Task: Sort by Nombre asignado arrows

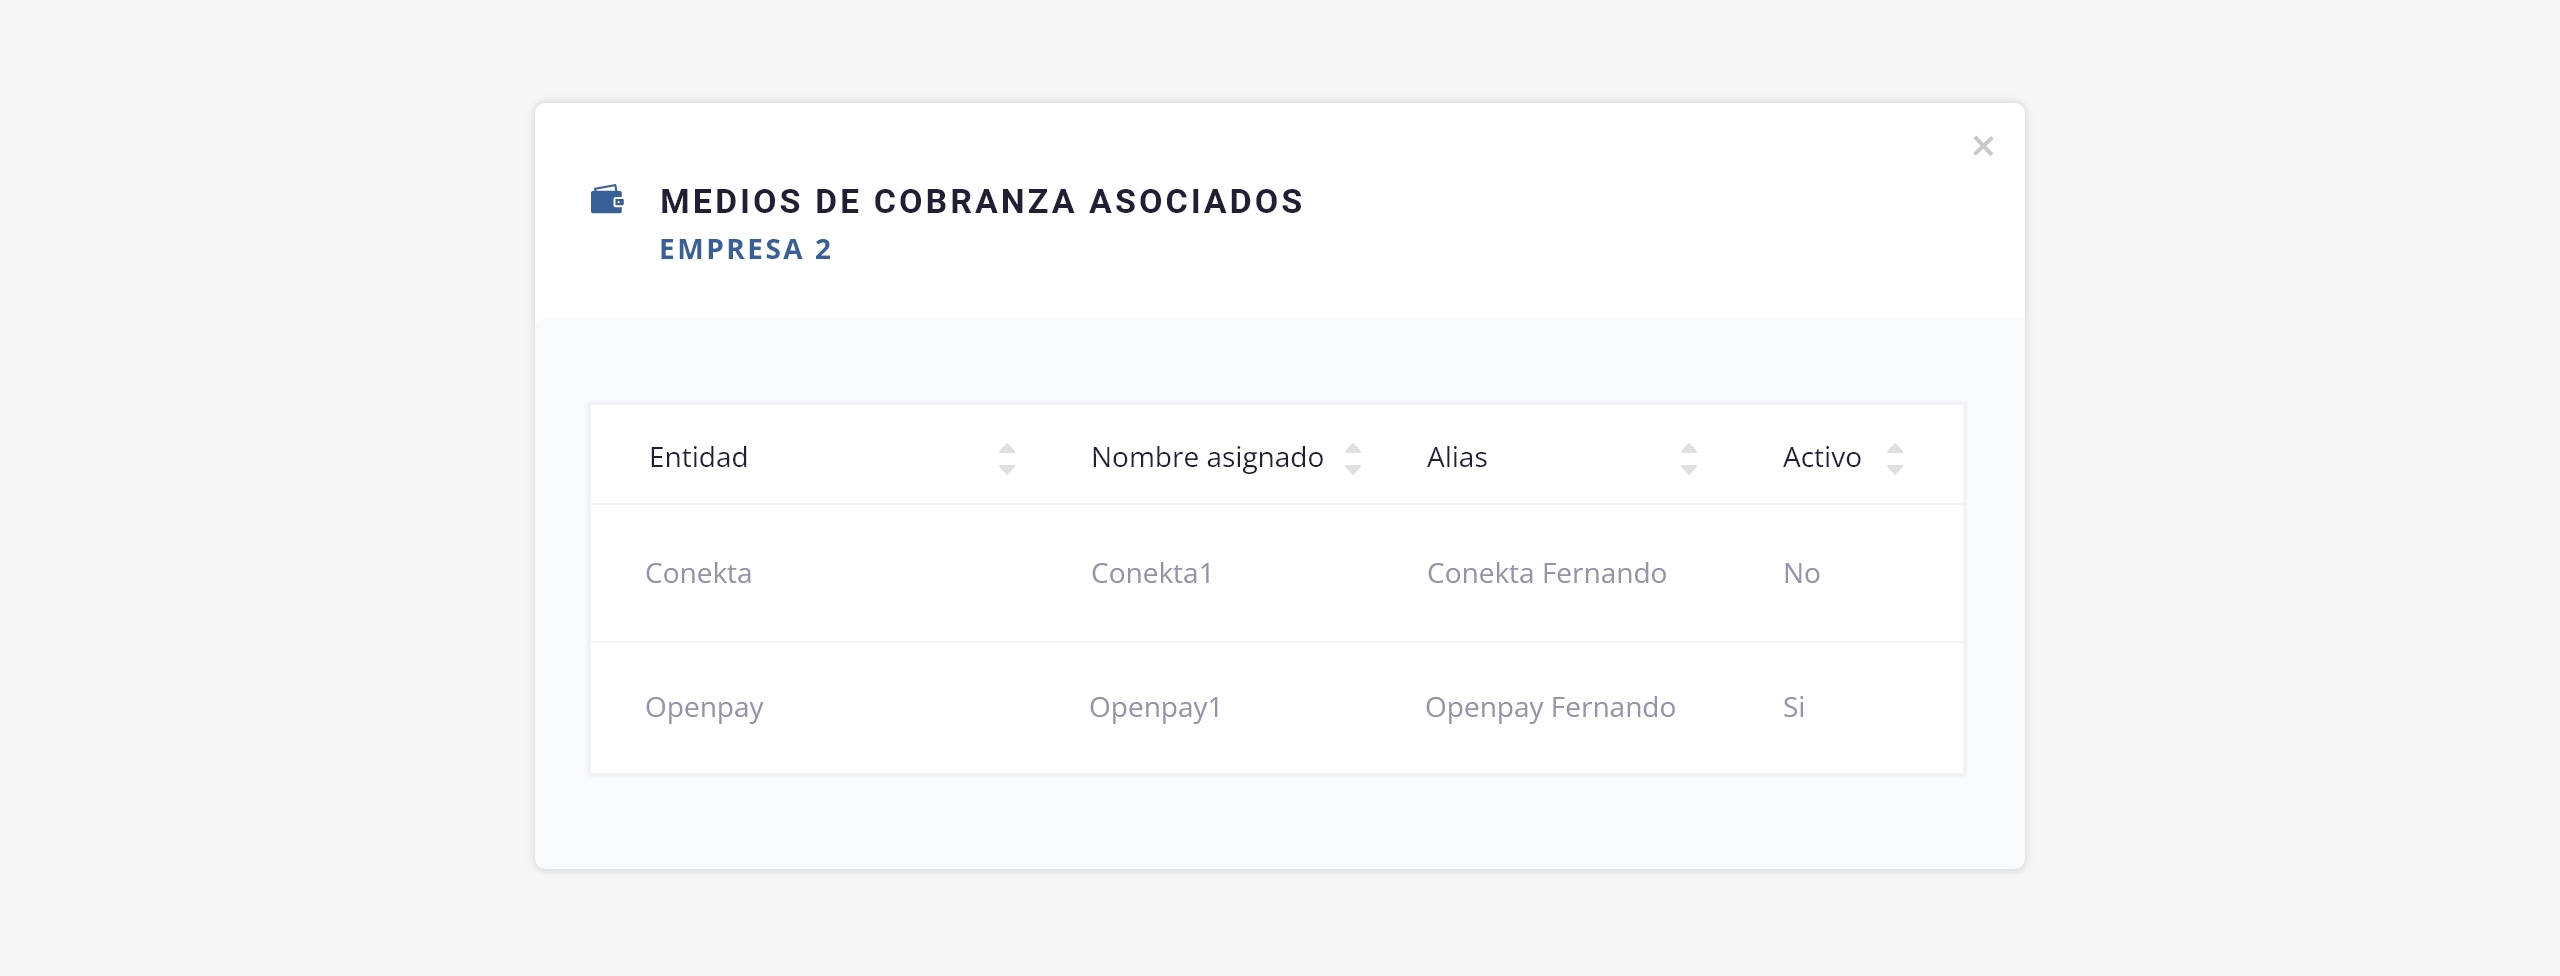Action: 1353,458
